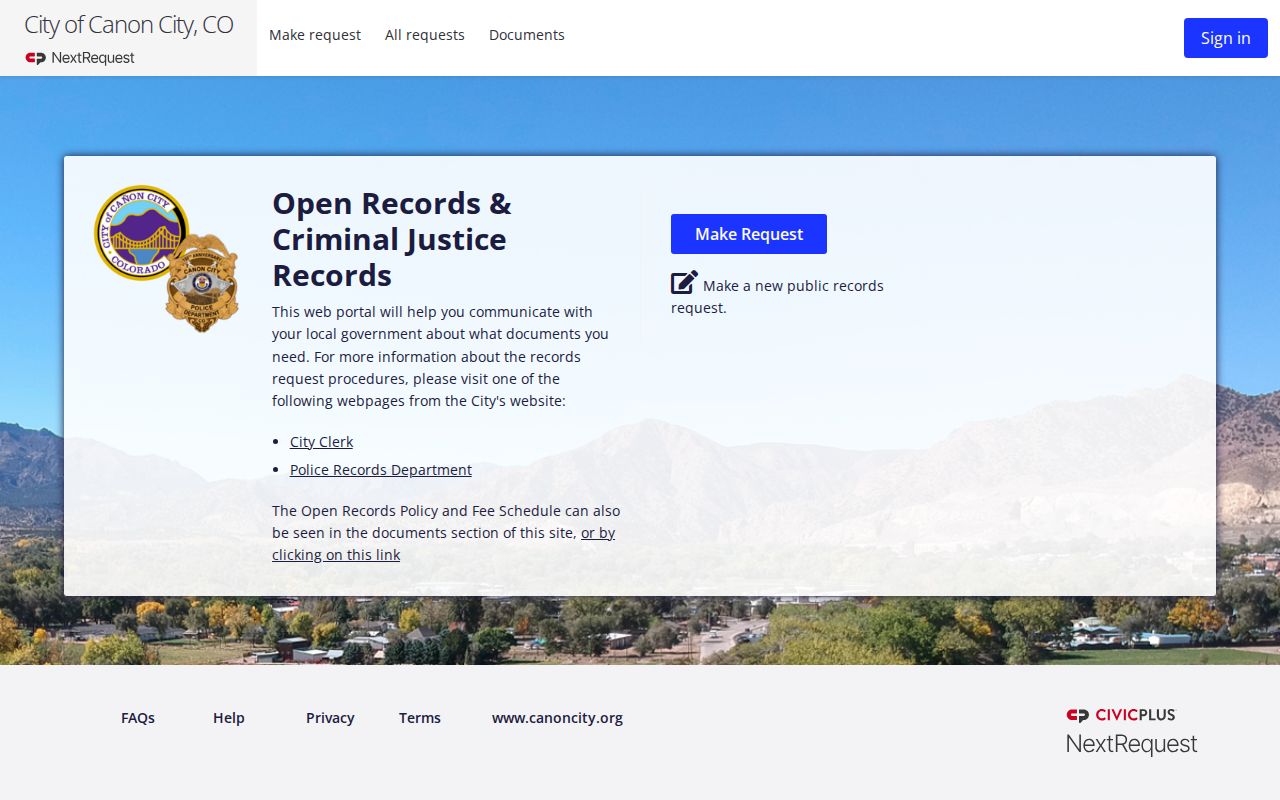Open the City Clerk link
Image resolution: width=1280 pixels, height=800 pixels.
pos(321,442)
